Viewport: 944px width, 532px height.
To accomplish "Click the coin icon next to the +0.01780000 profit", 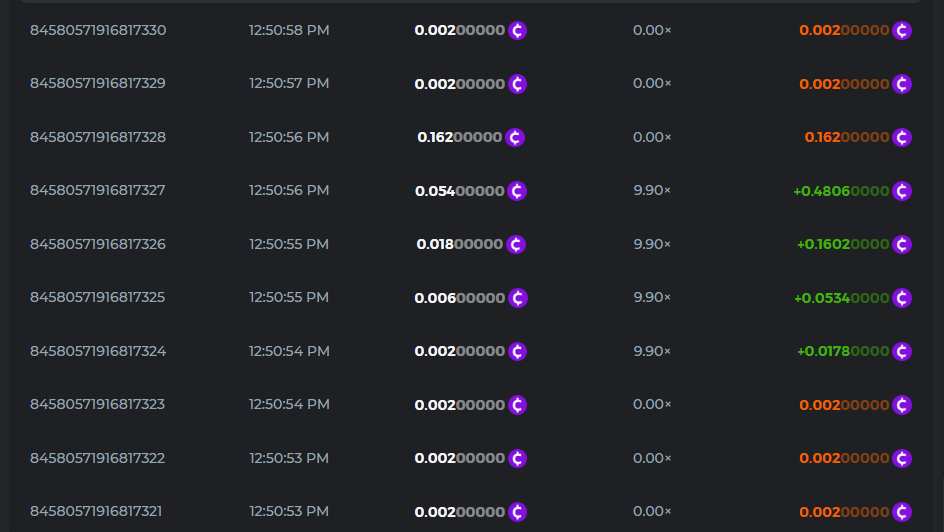I will click(x=902, y=351).
